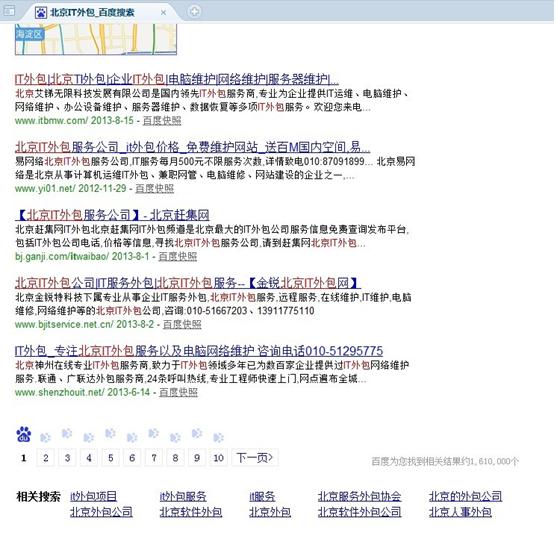Image resolution: width=556 pixels, height=537 pixels.
Task: Go to results page 3
Action: [67, 458]
